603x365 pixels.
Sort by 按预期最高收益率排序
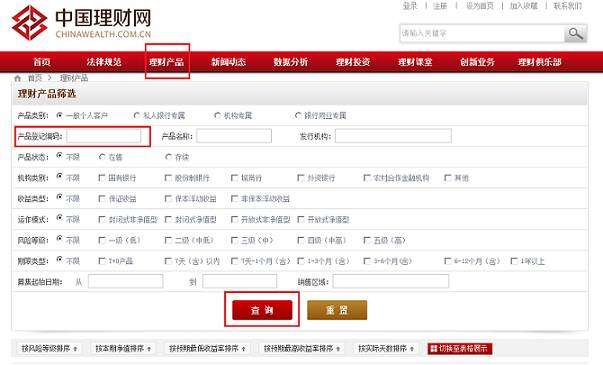(x=302, y=348)
